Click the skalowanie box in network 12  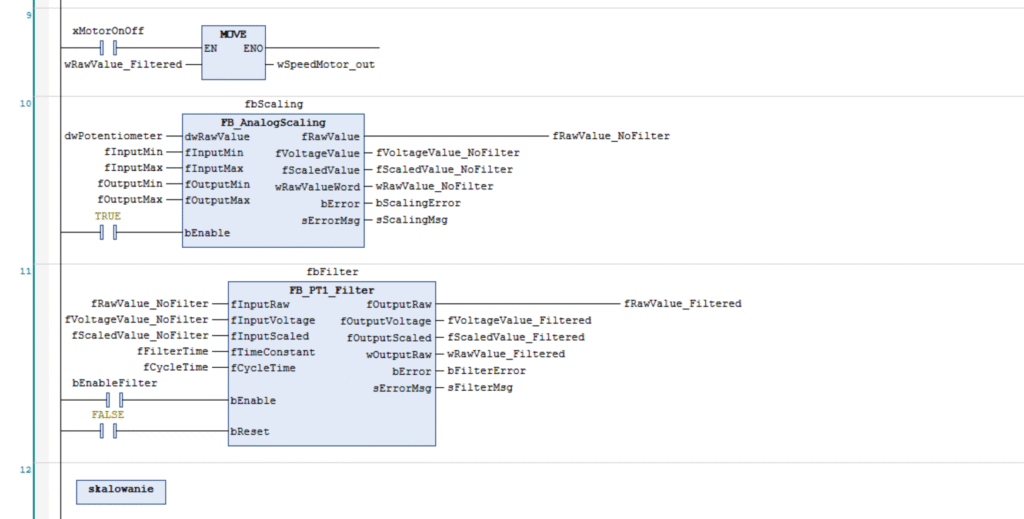[121, 491]
